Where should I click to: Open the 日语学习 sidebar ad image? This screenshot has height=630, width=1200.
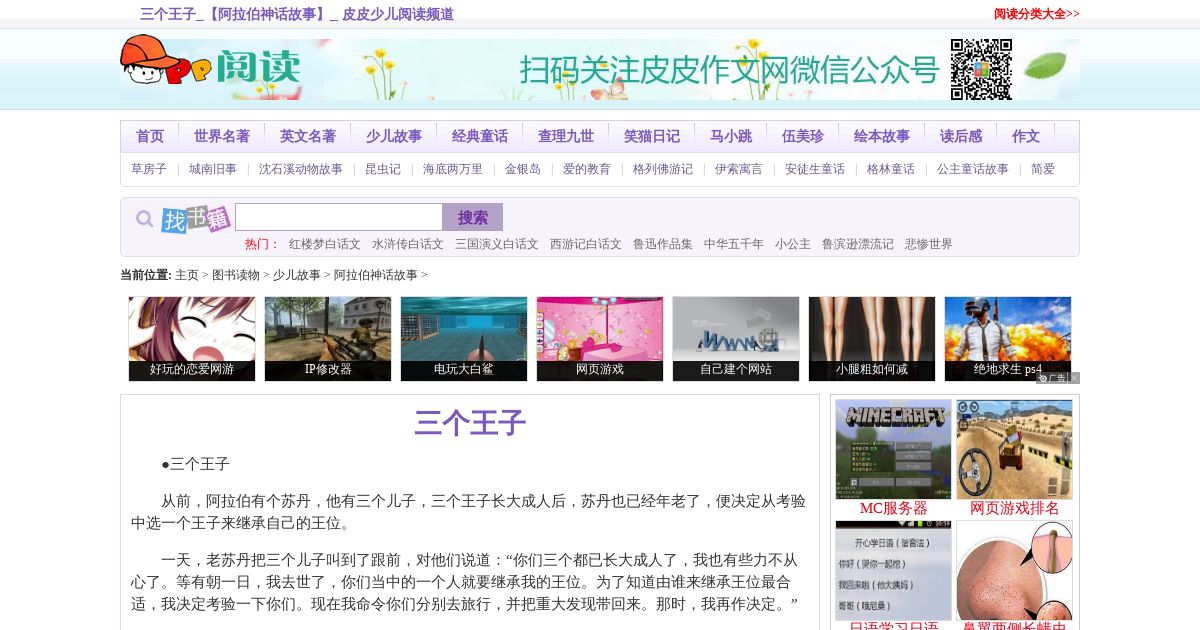pos(894,570)
